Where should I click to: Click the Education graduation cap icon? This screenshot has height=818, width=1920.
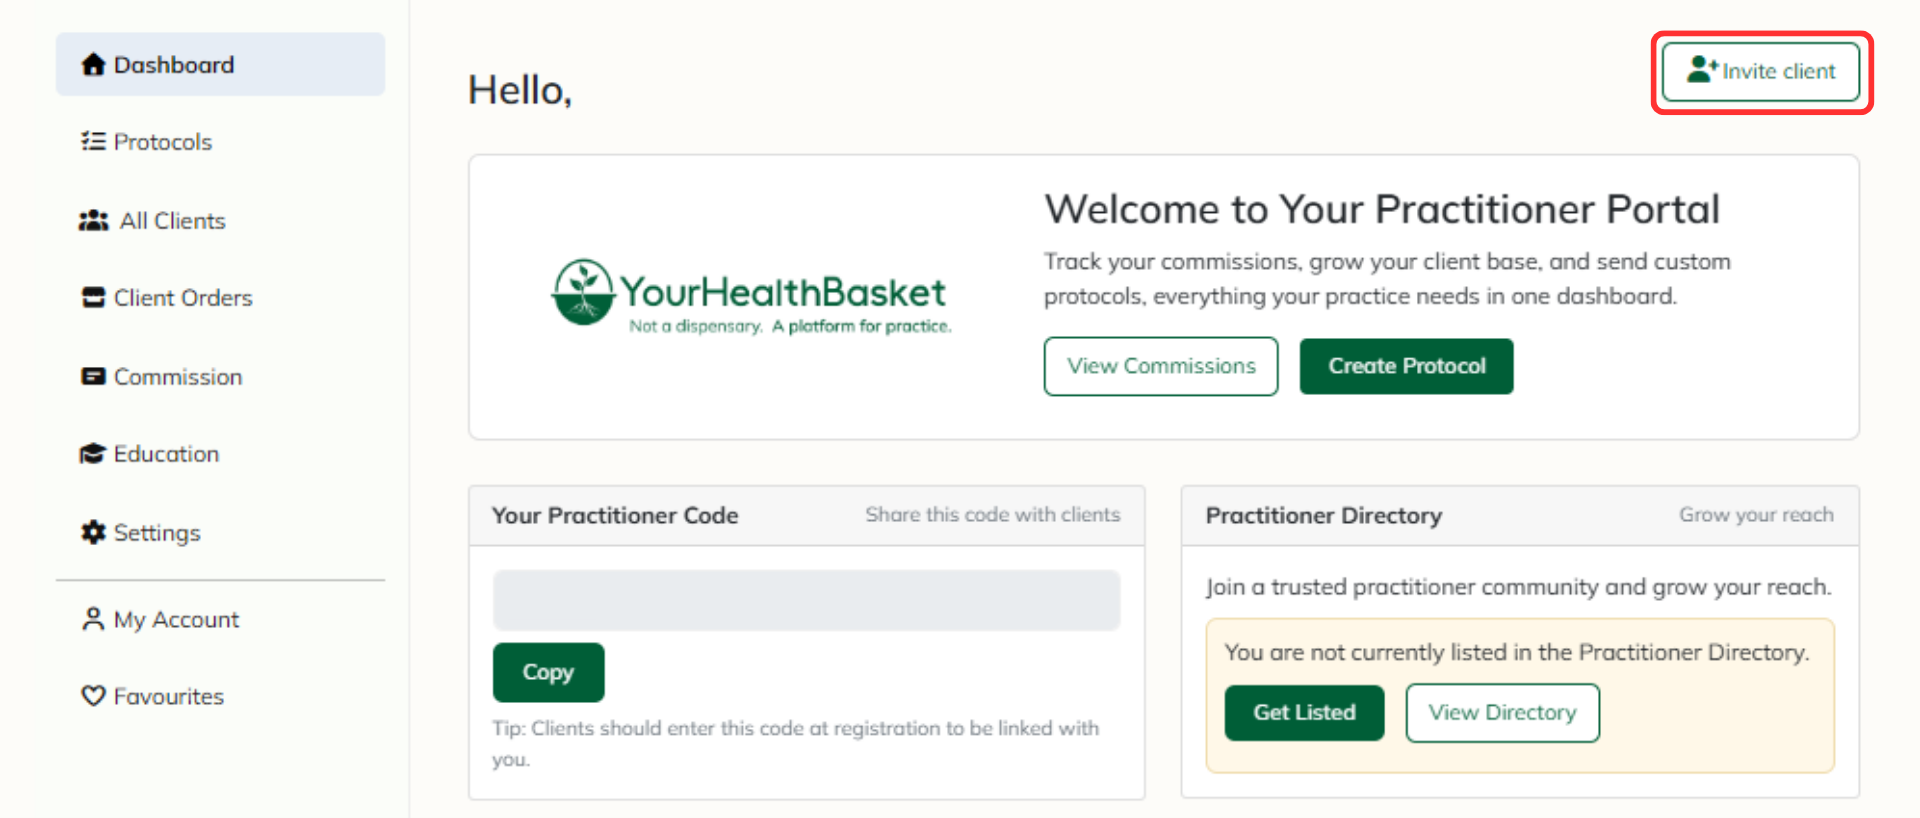(x=93, y=453)
